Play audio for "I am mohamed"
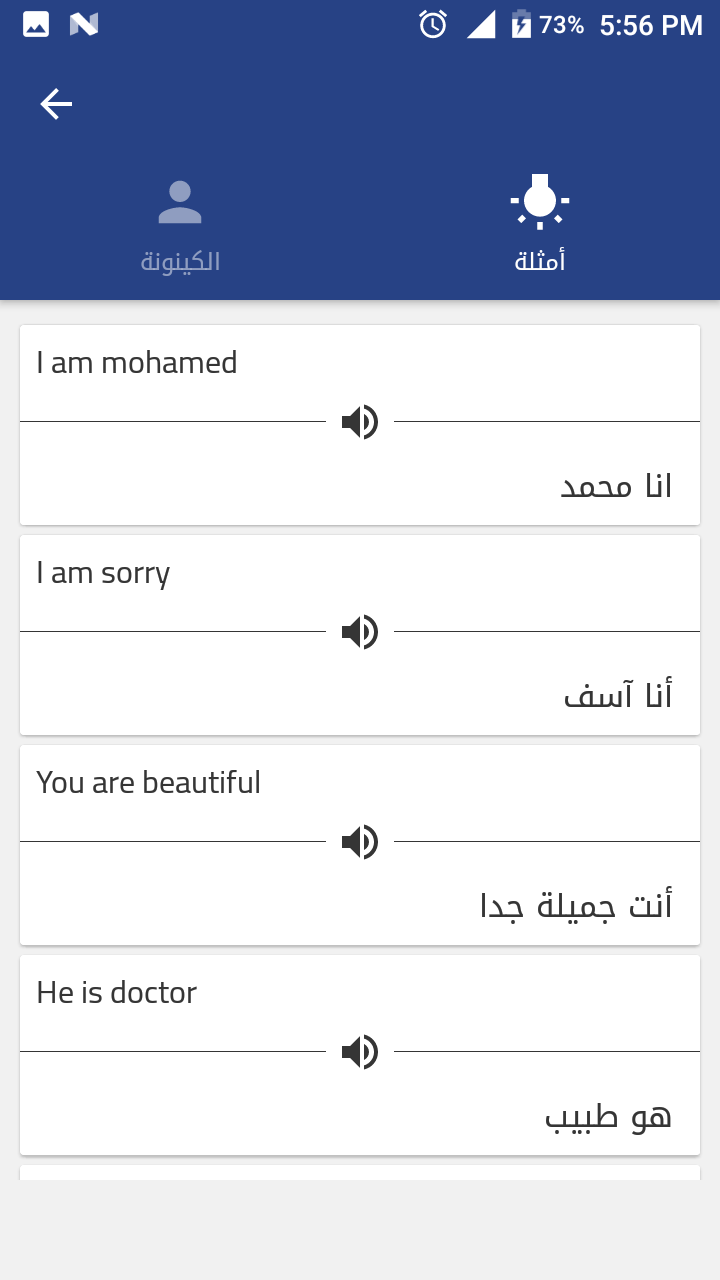The image size is (720, 1280). point(360,422)
